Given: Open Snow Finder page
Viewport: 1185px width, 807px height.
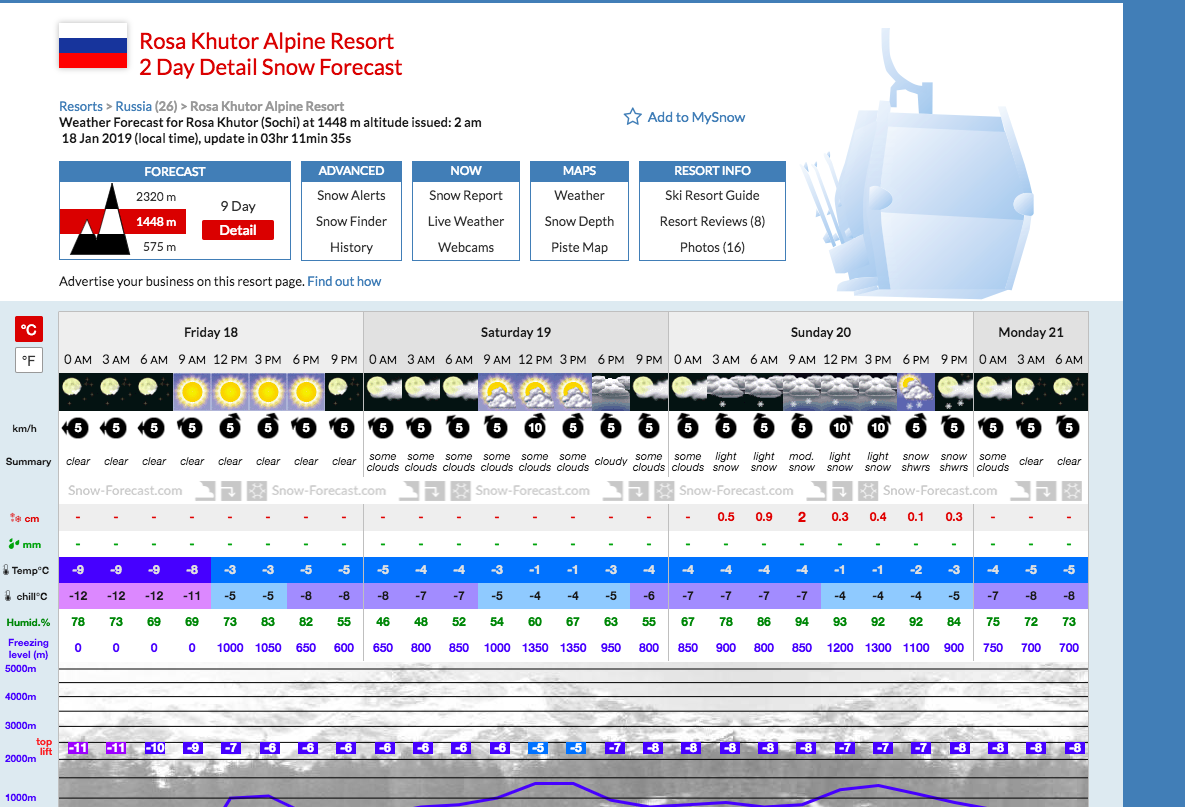Looking at the screenshot, I should pyautogui.click(x=351, y=221).
